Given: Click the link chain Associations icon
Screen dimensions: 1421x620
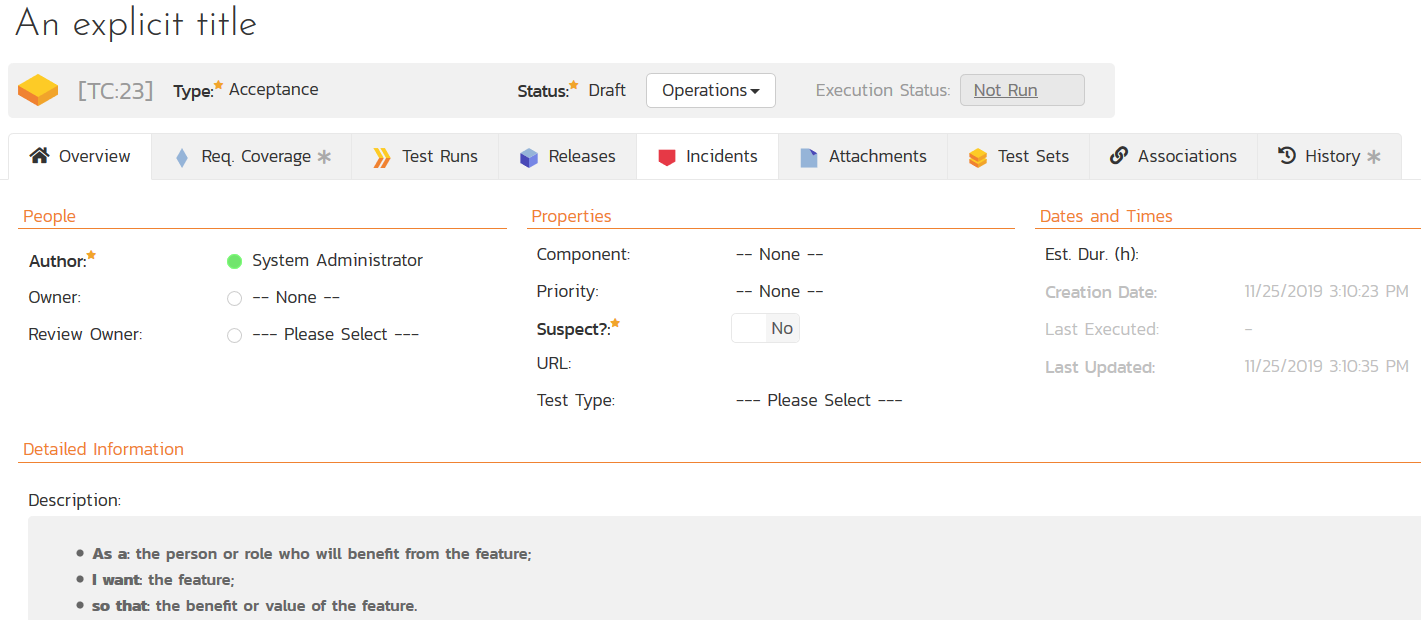Looking at the screenshot, I should 1119,156.
